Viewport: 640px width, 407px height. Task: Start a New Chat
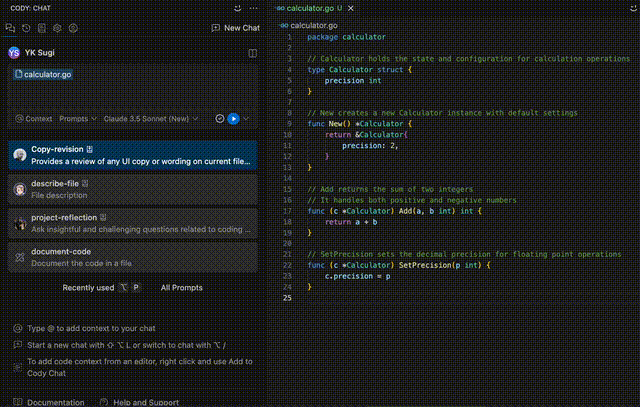(236, 28)
